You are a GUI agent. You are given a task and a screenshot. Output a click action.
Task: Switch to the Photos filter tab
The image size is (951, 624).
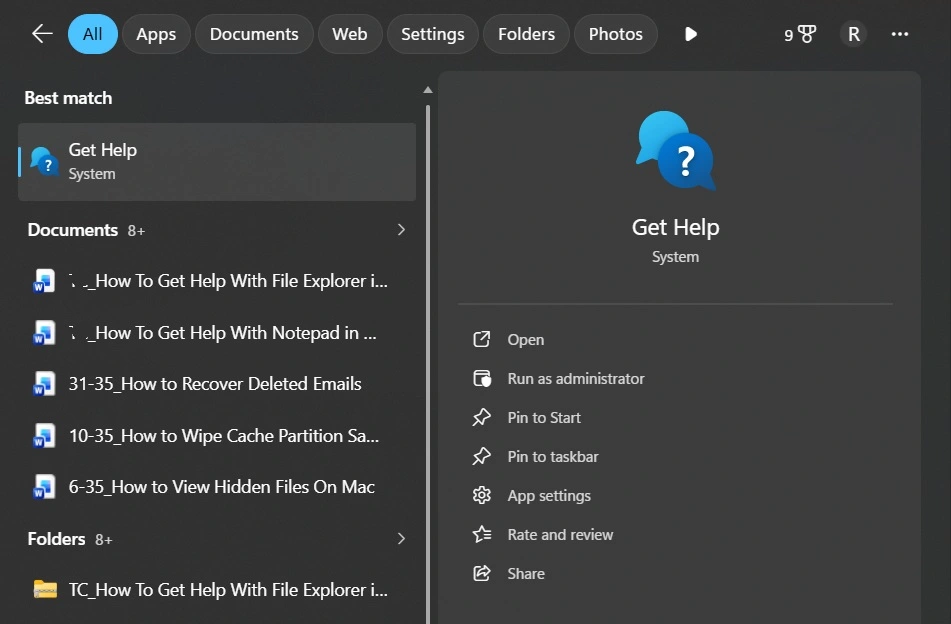pyautogui.click(x=616, y=34)
